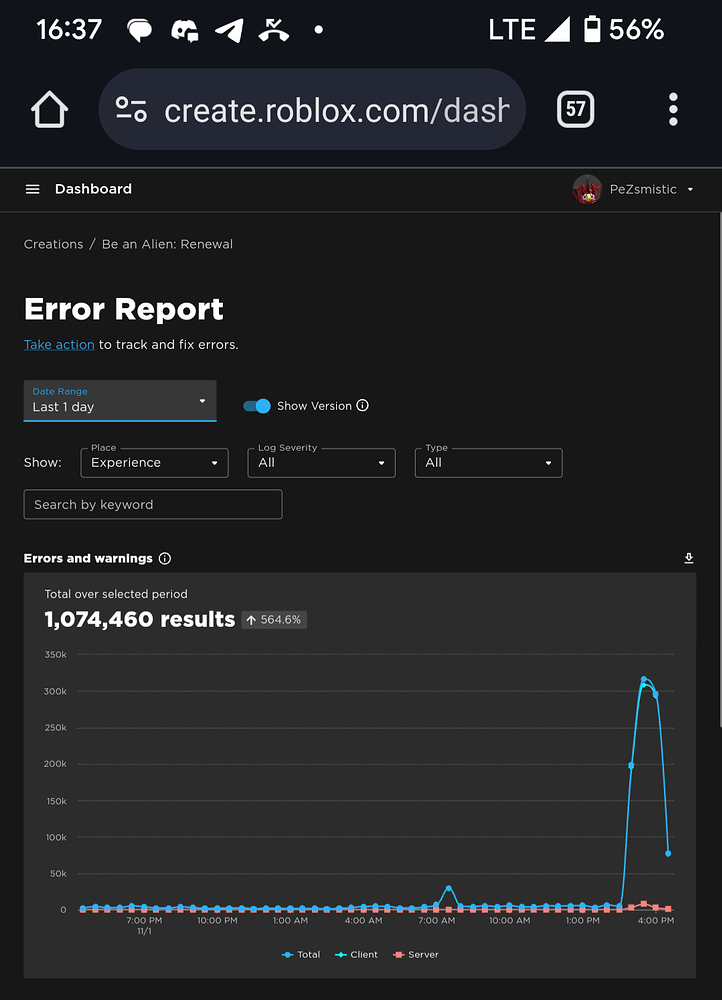Click the last data point near 4:00 PM
Screen dimensions: 722x1000
668,853
